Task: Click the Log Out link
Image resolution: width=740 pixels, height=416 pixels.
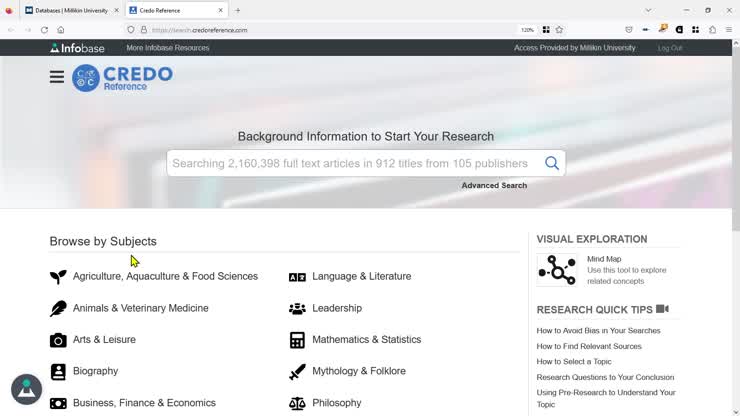Action: coord(670,48)
